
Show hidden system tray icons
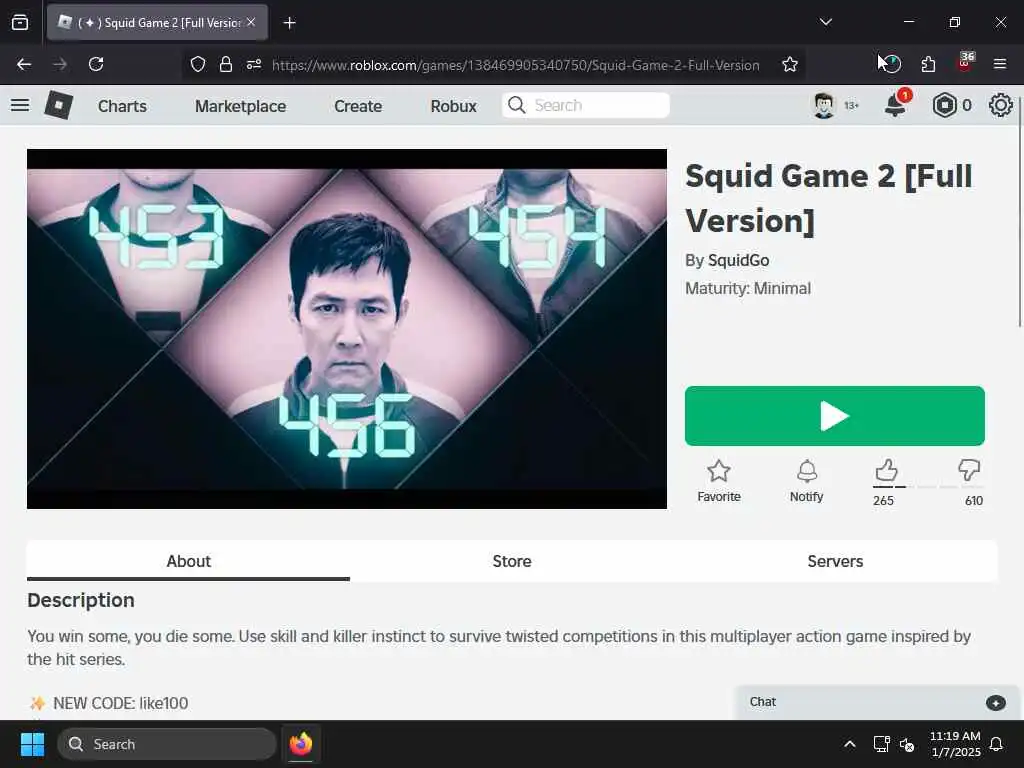[850, 744]
